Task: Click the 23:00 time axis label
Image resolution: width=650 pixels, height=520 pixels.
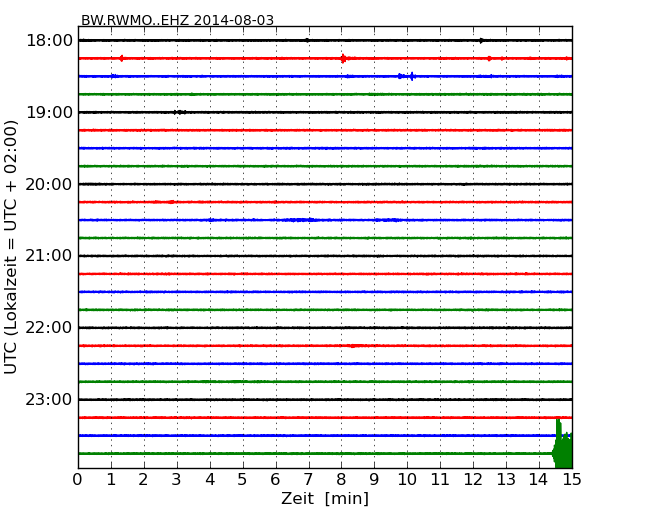Action: point(49,400)
